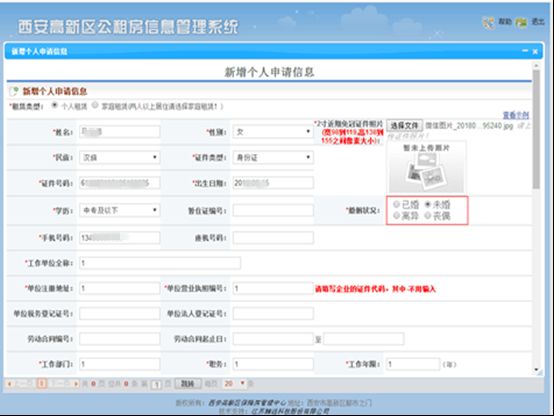Viewport: 554px width, 416px height.
Task: Click the 单位税务登记证号 input field
Action: point(119,314)
